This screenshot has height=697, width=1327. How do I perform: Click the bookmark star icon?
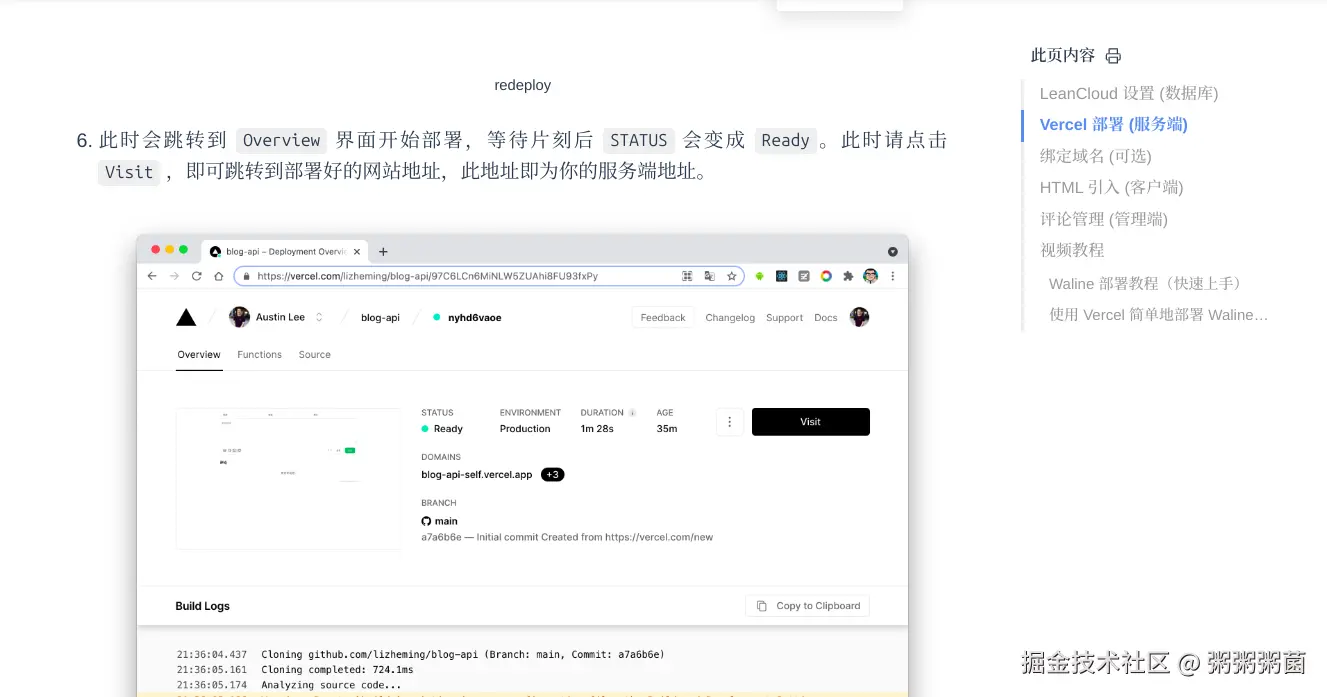tap(731, 276)
